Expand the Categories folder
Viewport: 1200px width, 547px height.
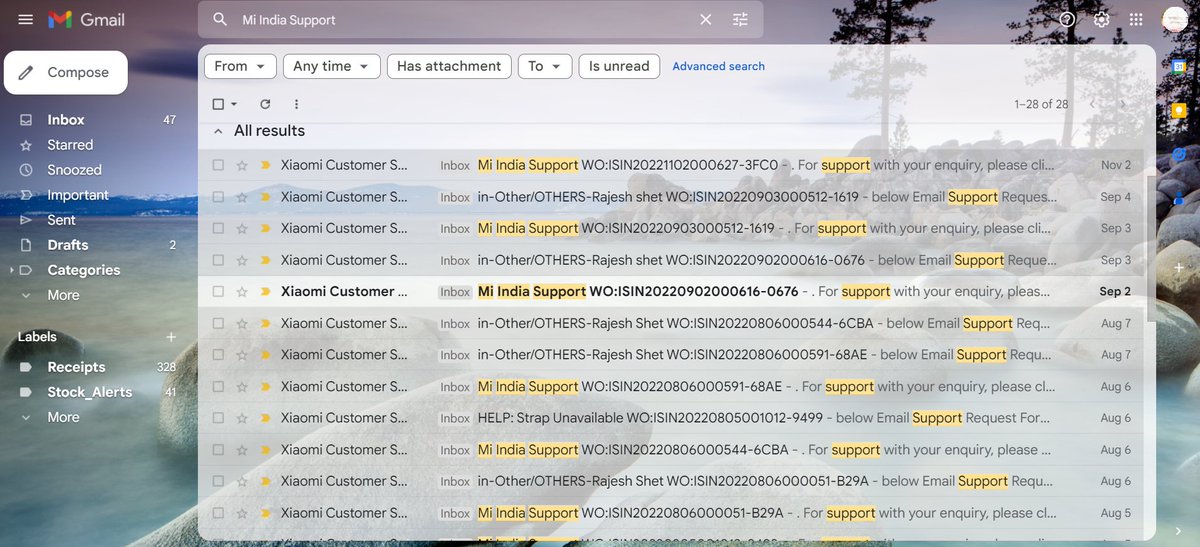(11, 270)
